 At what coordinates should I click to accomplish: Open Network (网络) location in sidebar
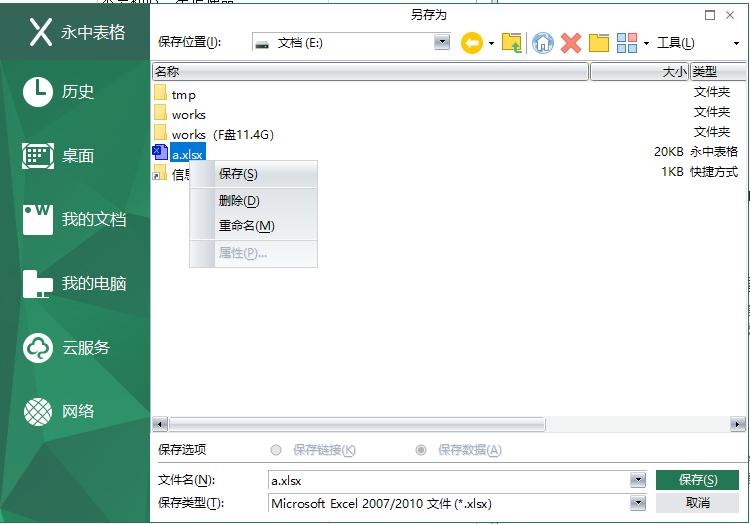58,411
